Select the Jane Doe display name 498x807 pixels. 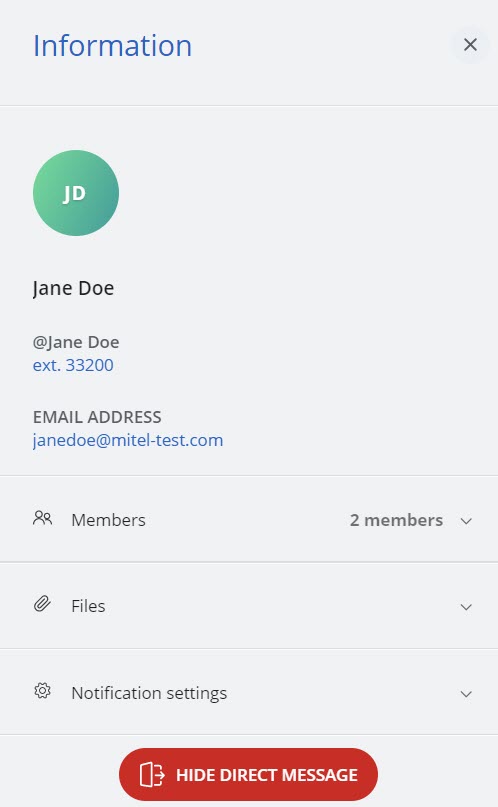pyautogui.click(x=74, y=288)
